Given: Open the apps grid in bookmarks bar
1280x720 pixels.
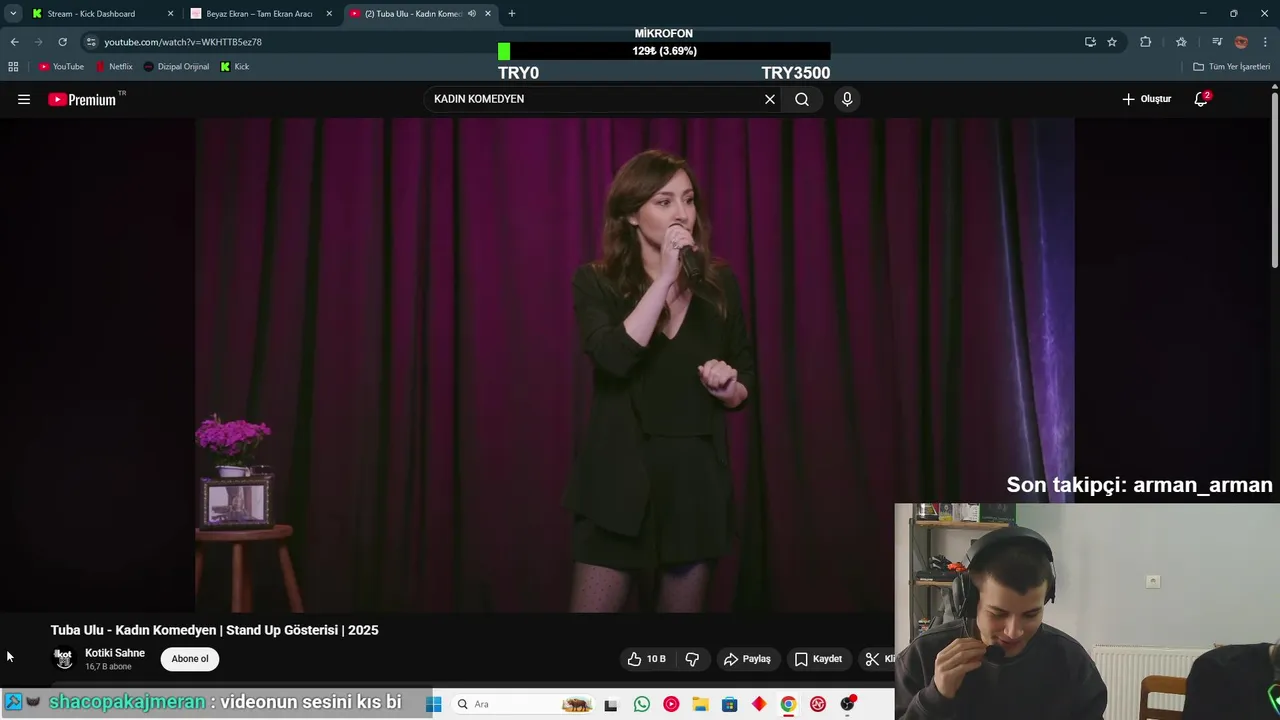Looking at the screenshot, I should [13, 67].
